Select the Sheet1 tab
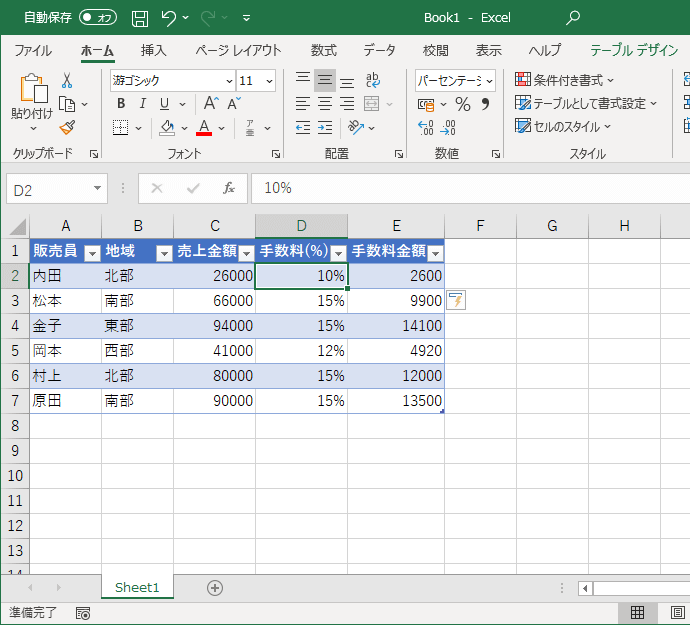This screenshot has width=690, height=625. 137,588
